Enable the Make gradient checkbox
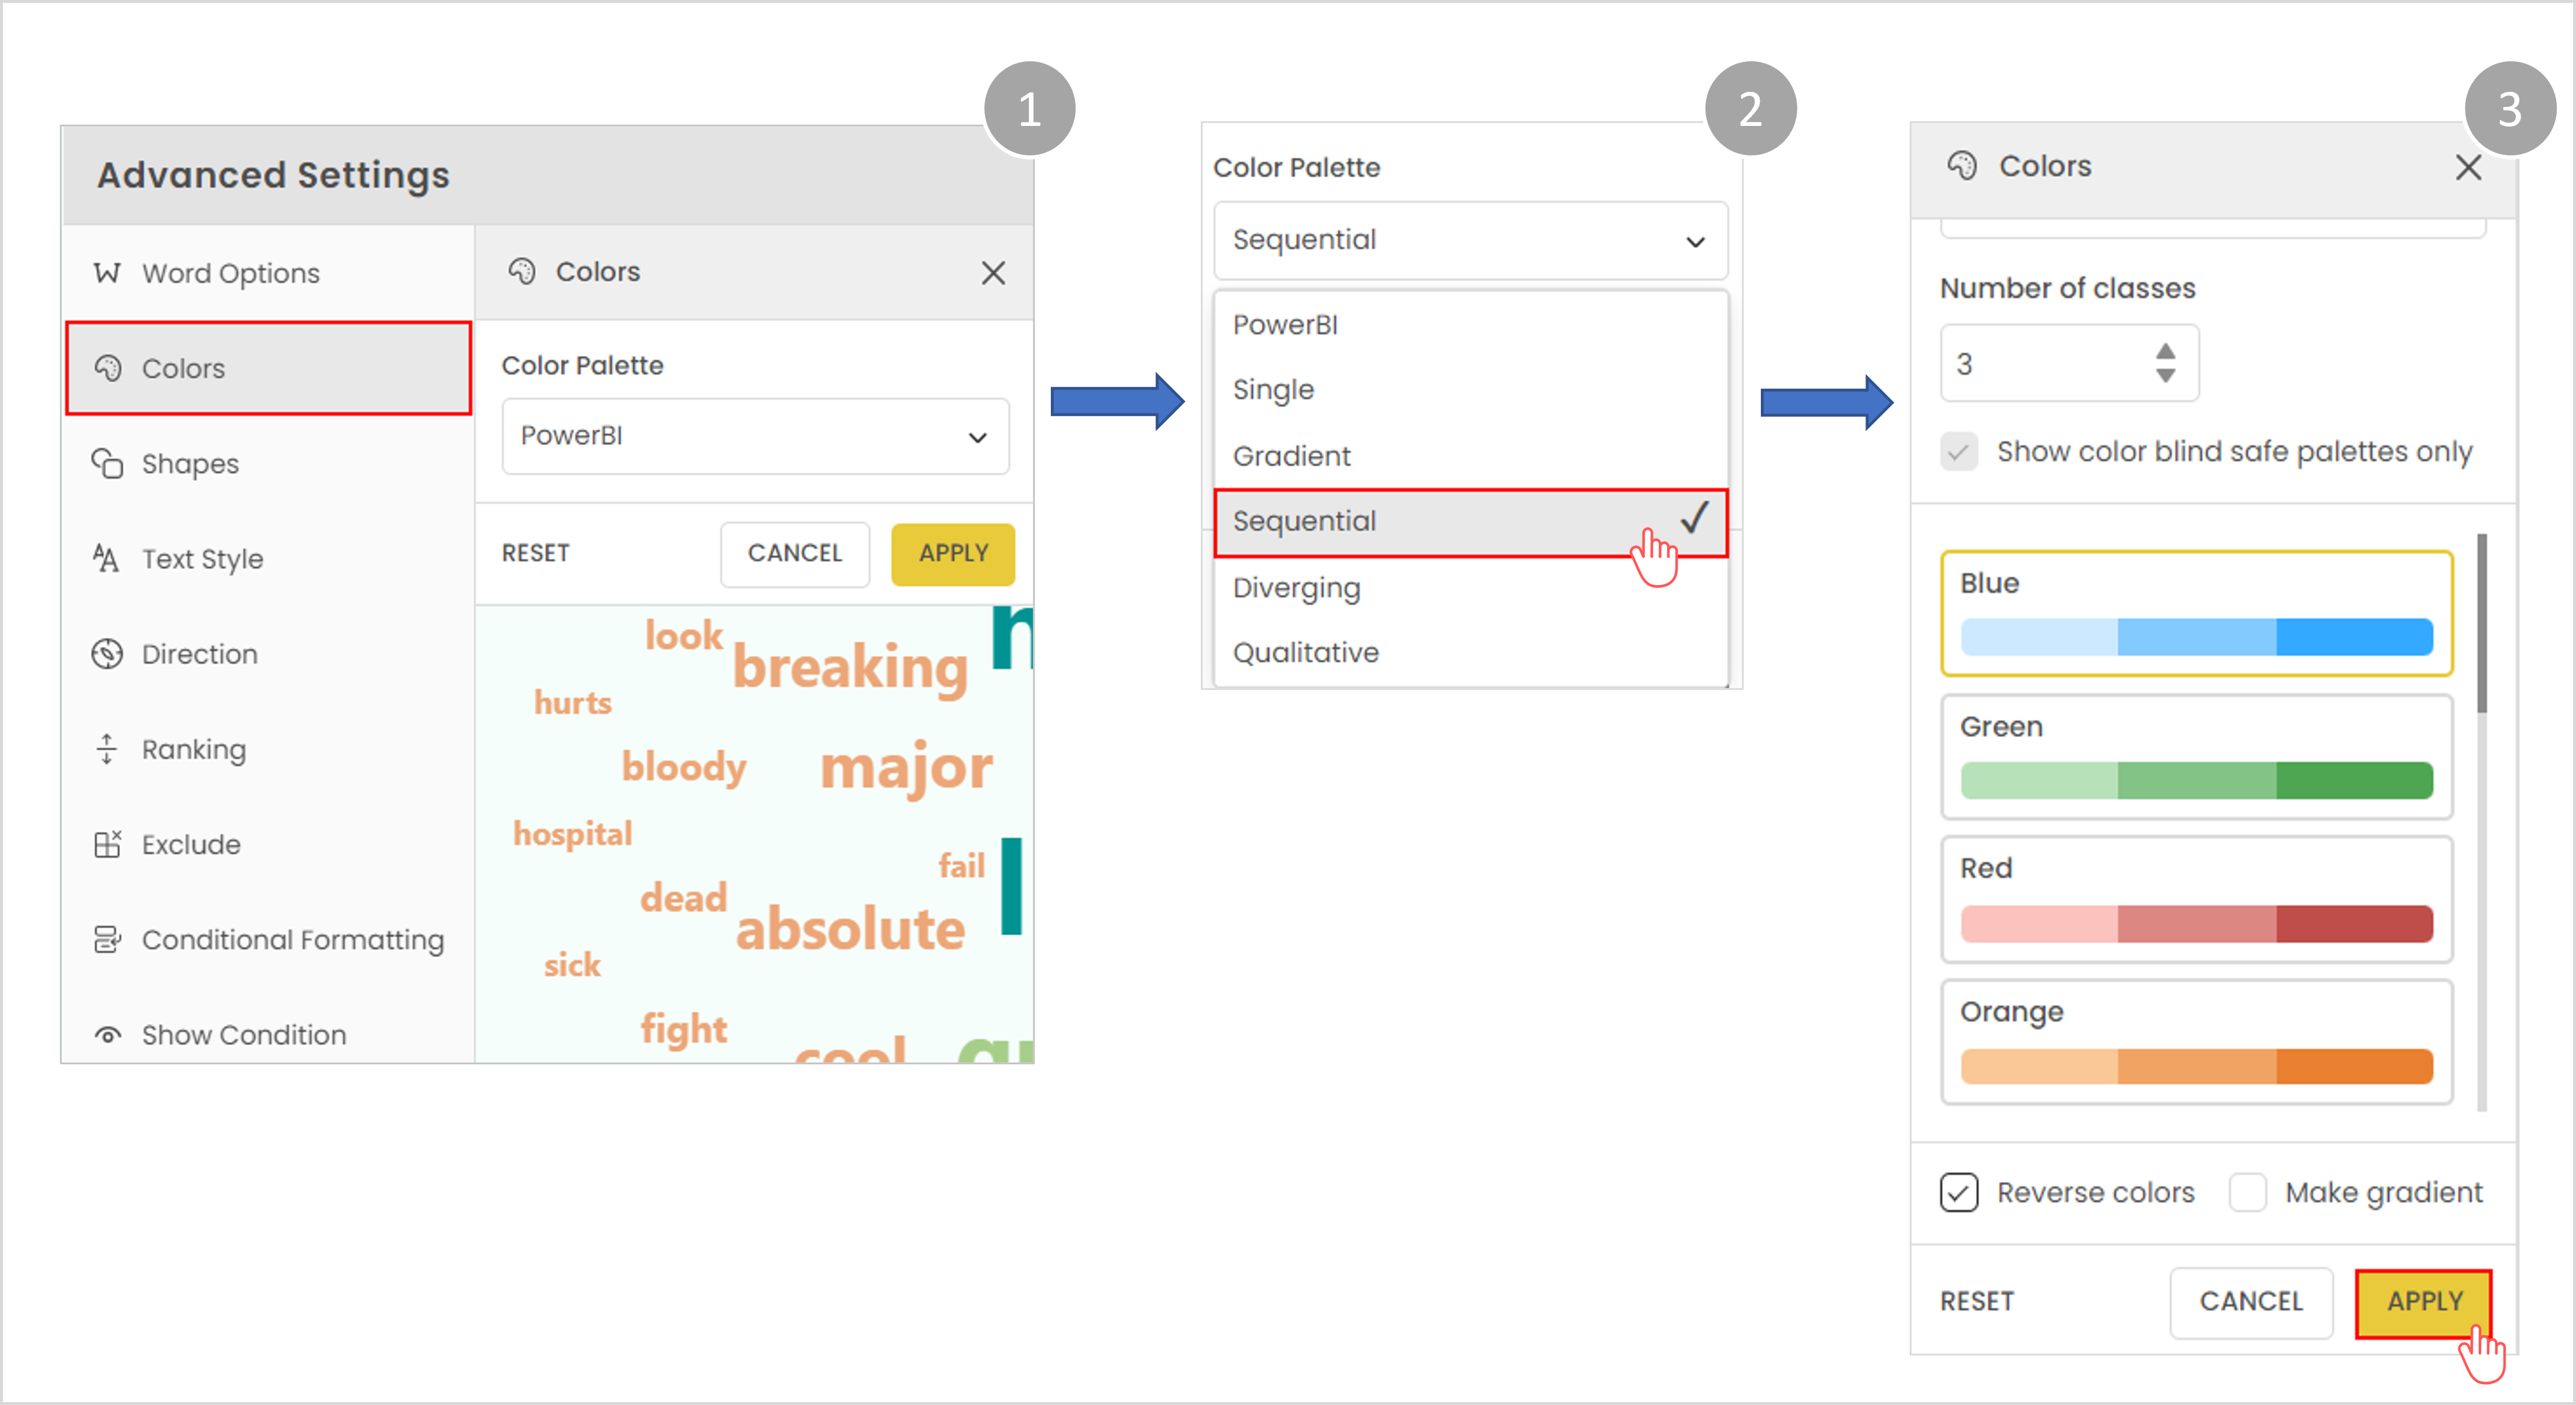The image size is (2576, 1405). coord(2247,1192)
